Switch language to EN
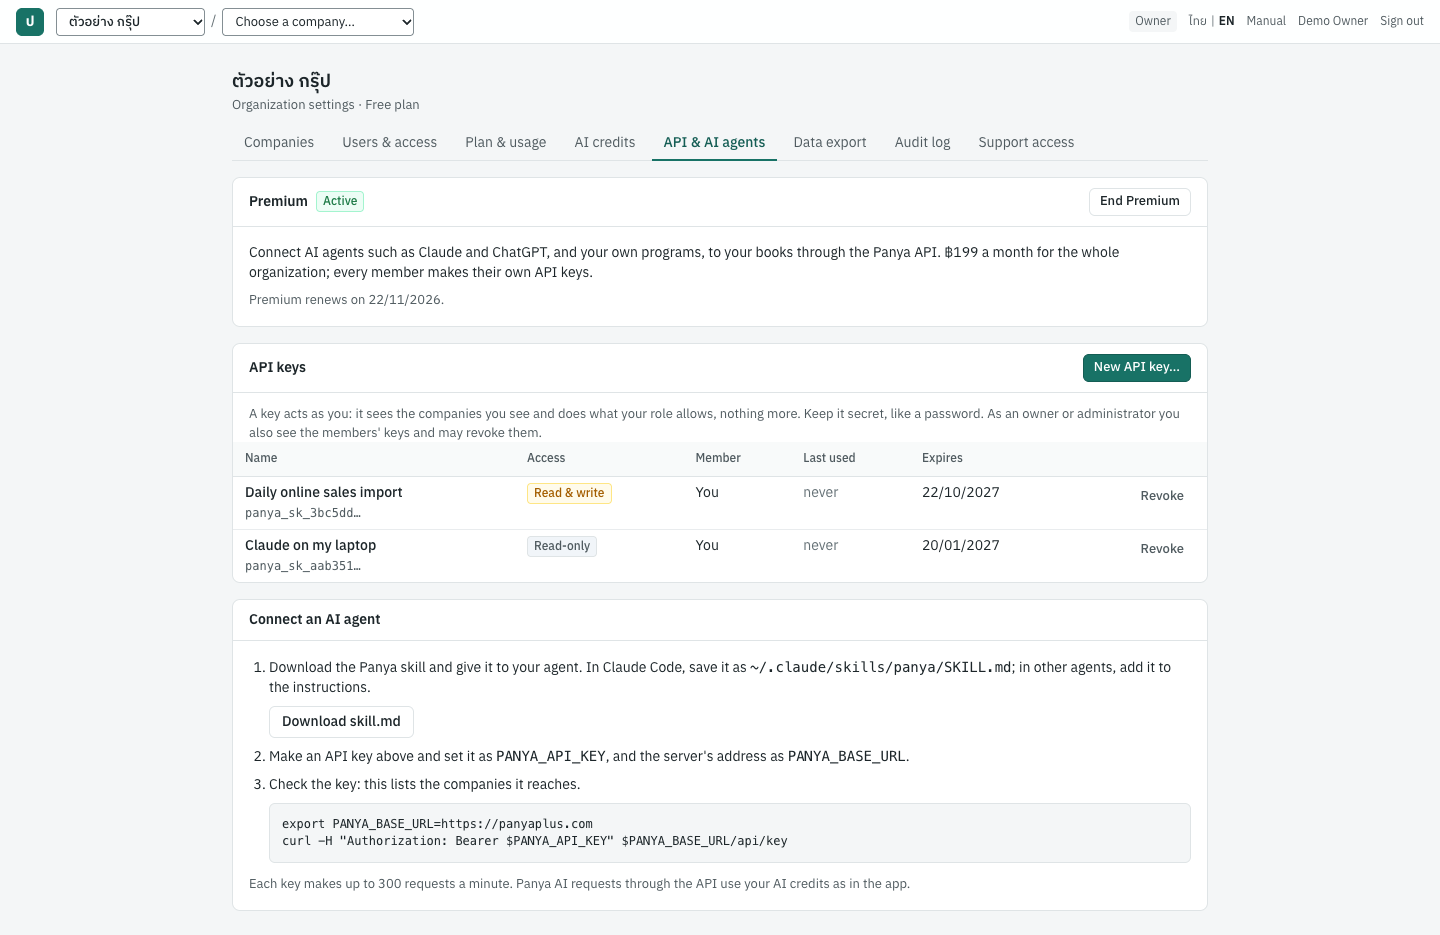Screen dimensions: 1440x935 tap(1226, 21)
